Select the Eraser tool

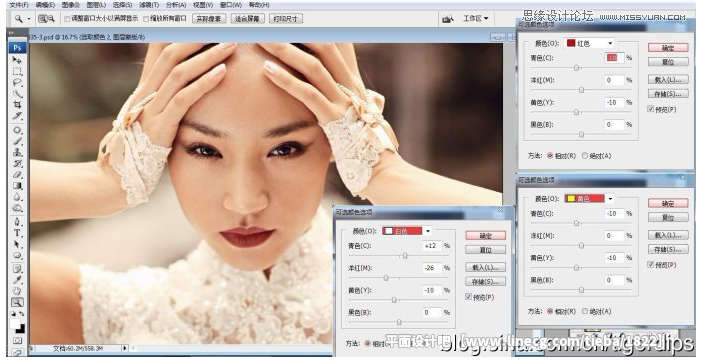(x=17, y=175)
